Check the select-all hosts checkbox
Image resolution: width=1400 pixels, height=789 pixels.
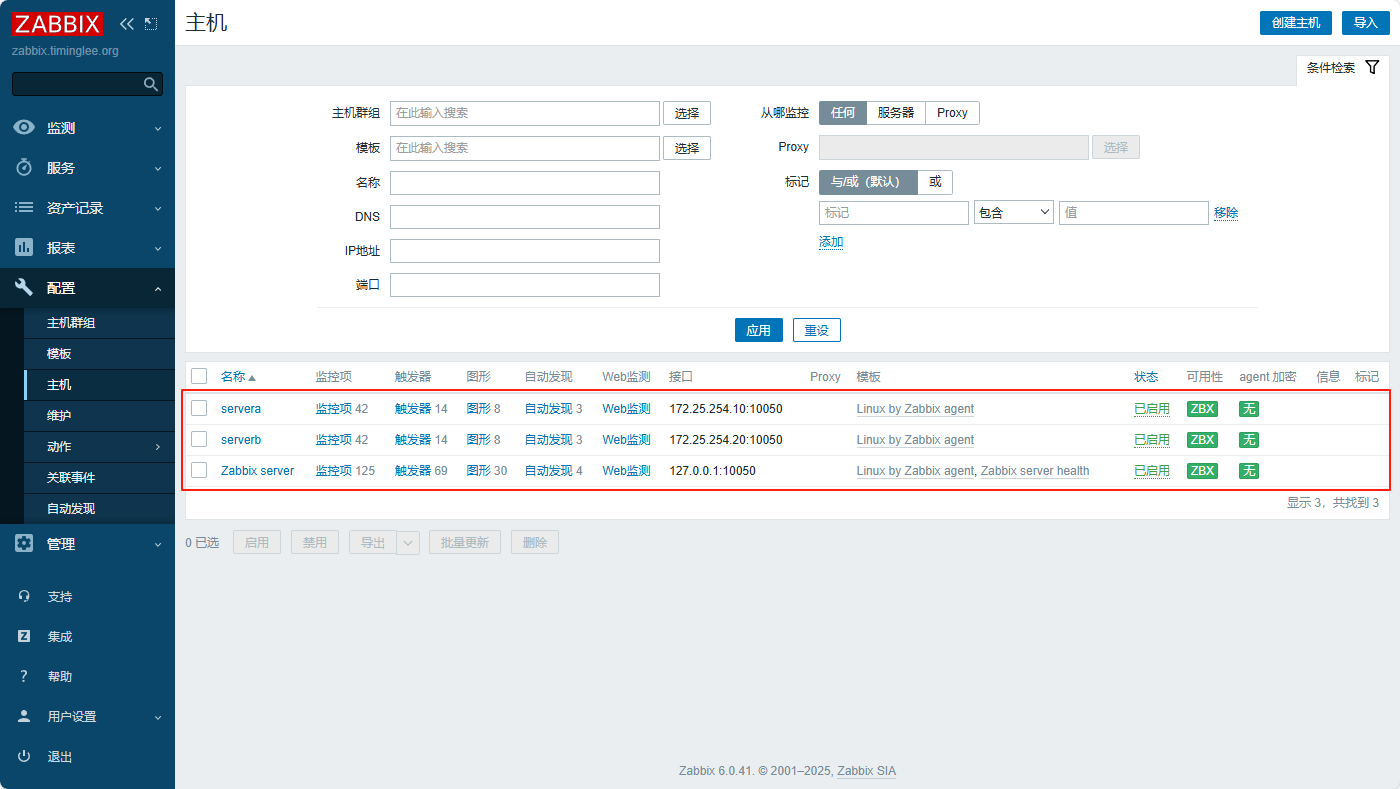(x=199, y=376)
